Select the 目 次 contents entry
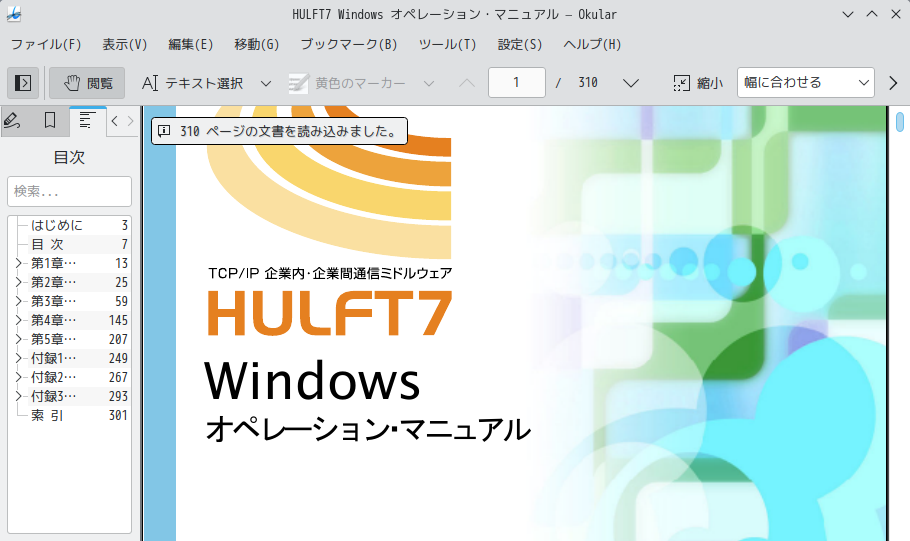Image resolution: width=910 pixels, height=541 pixels. pos(47,244)
